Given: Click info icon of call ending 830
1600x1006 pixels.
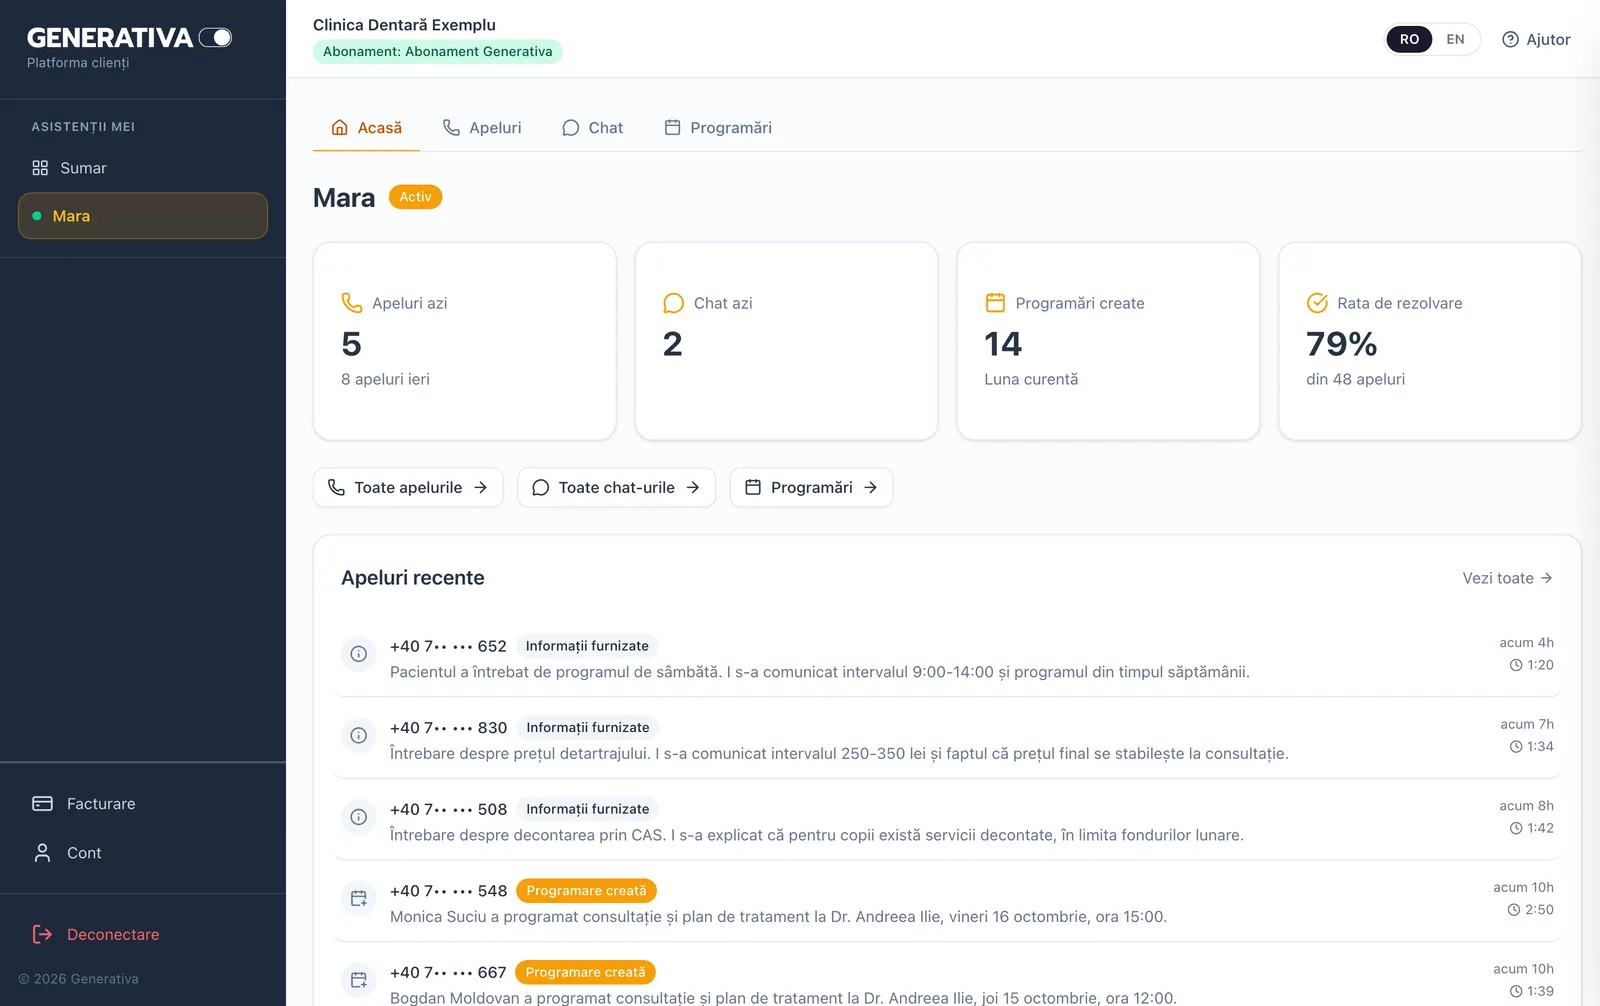Looking at the screenshot, I should (x=359, y=736).
